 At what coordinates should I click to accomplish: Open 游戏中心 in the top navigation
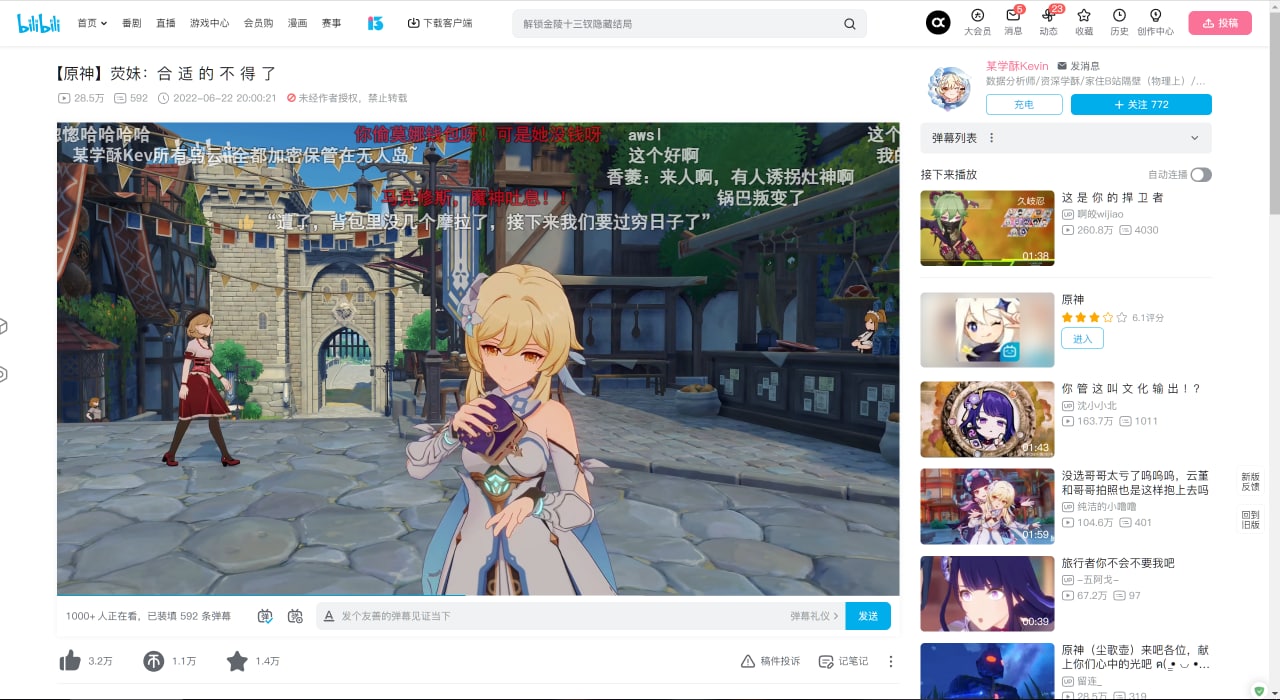point(209,23)
